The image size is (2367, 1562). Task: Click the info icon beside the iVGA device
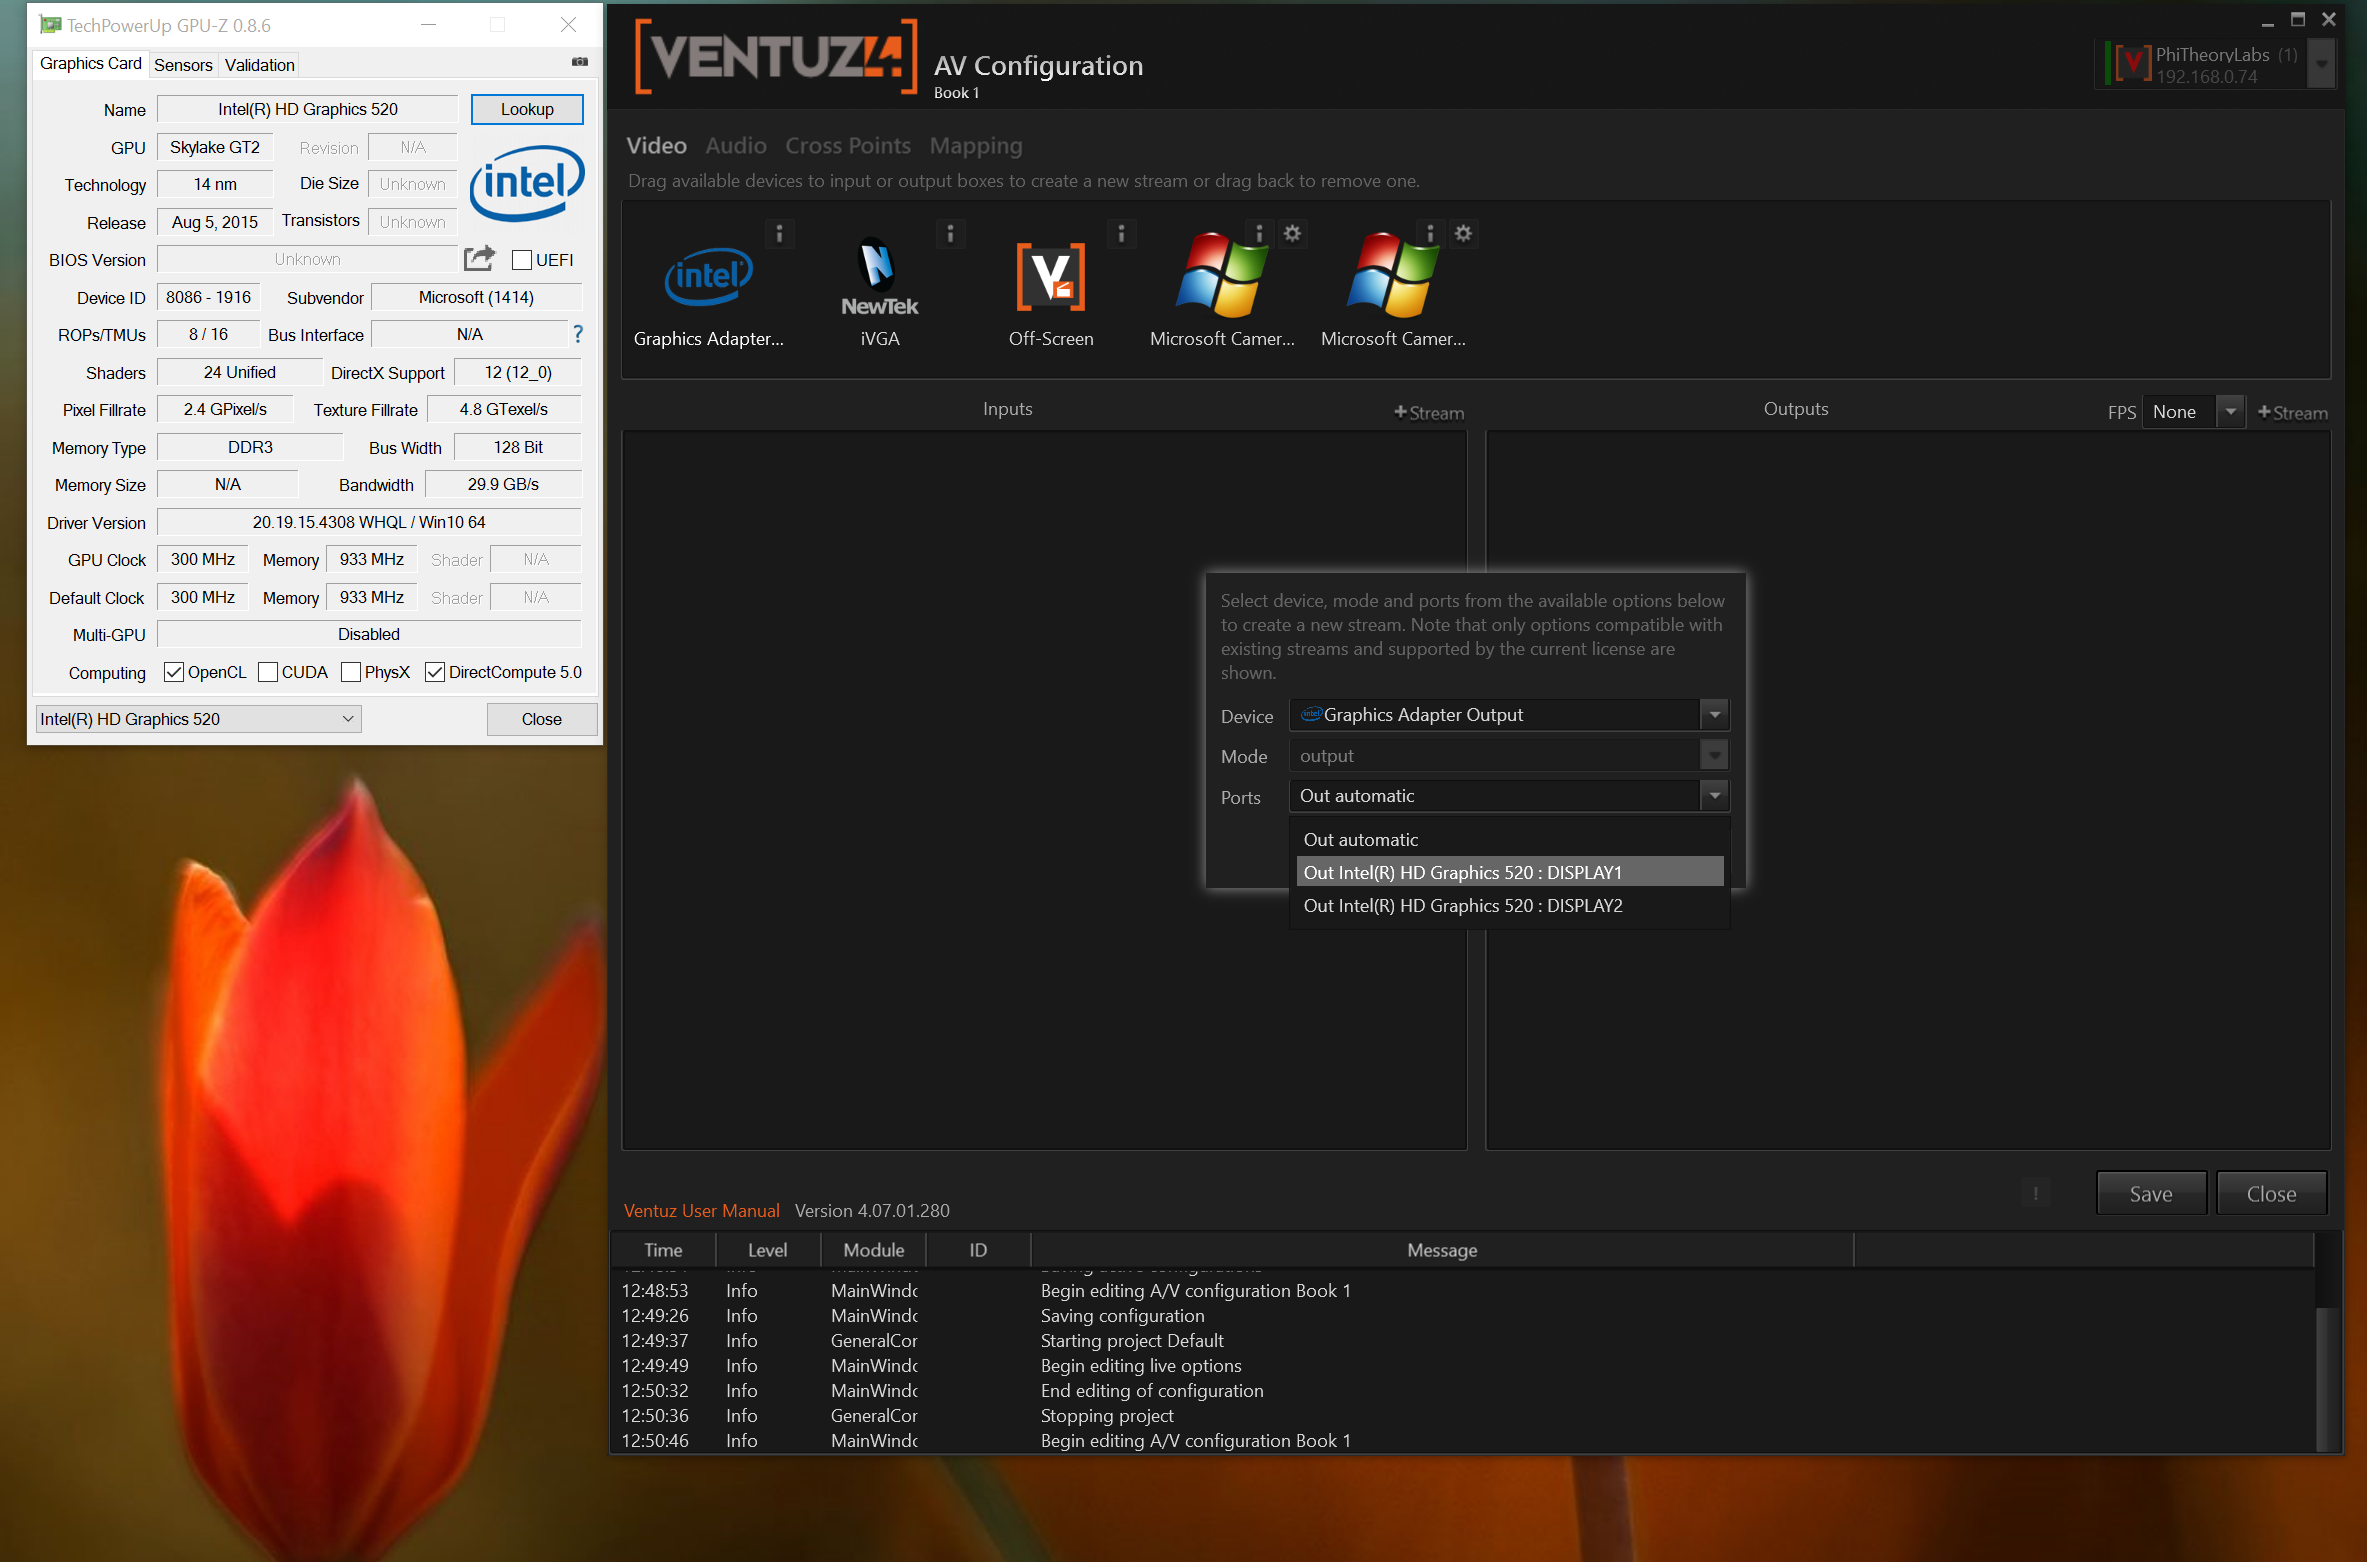click(x=950, y=233)
